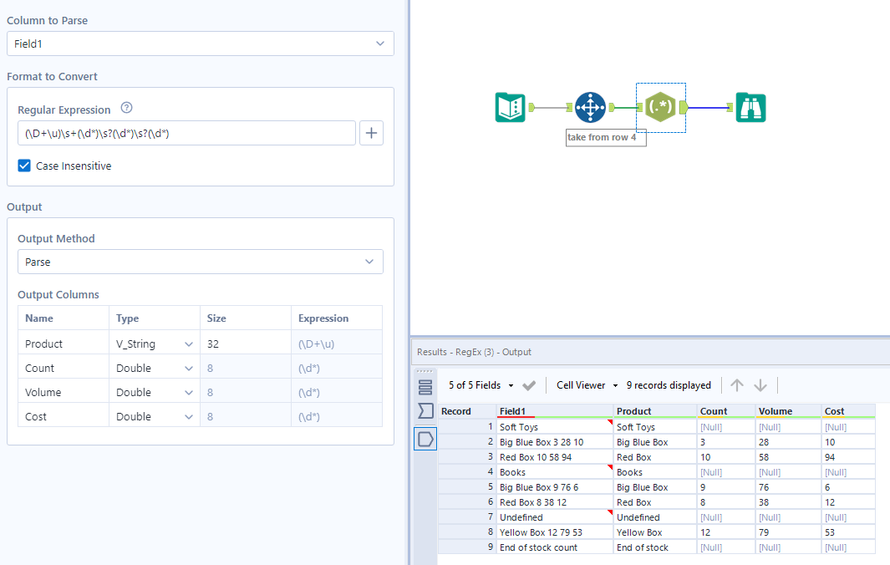Viewport: 890px width, 565px height.
Task: Click Product cell 'Soft Toys'
Action: pyautogui.click(x=655, y=427)
